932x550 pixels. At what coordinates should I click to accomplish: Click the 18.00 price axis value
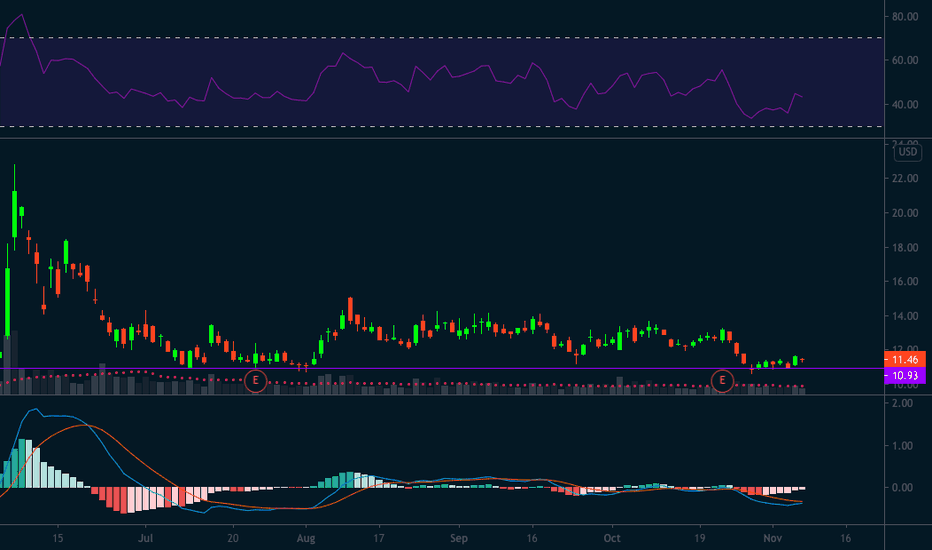905,247
